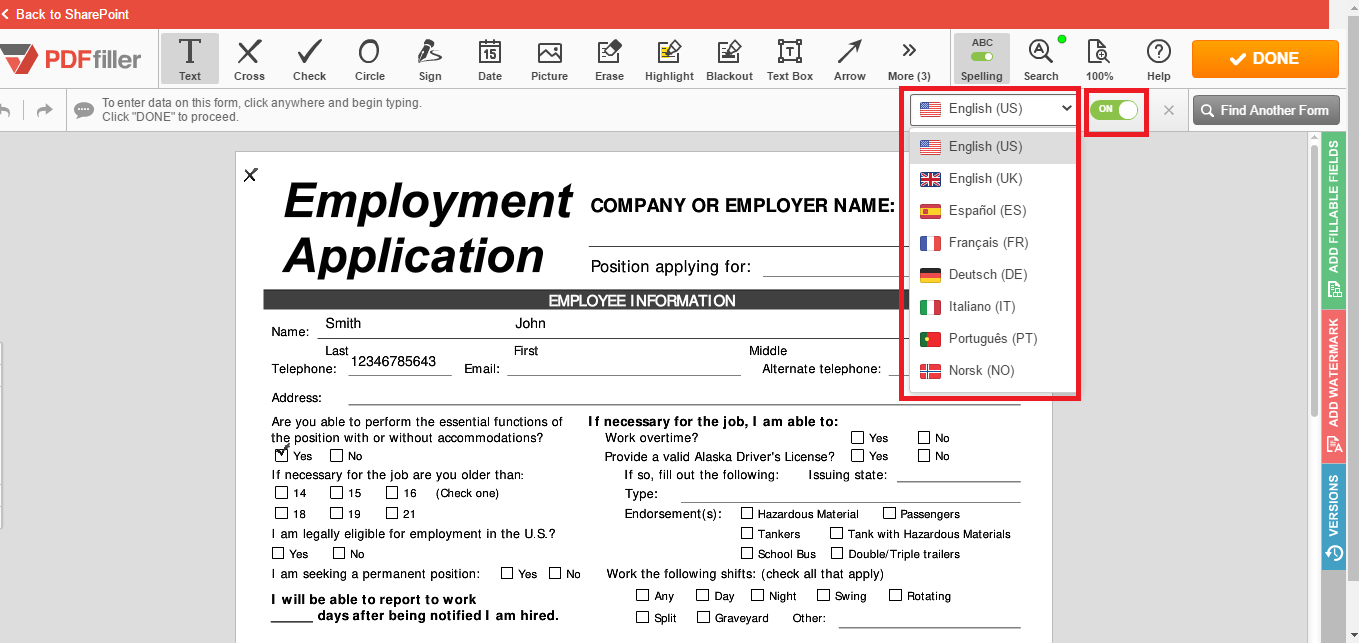This screenshot has width=1359, height=643.
Task: Check Yes for permanent position
Action: pyautogui.click(x=507, y=573)
